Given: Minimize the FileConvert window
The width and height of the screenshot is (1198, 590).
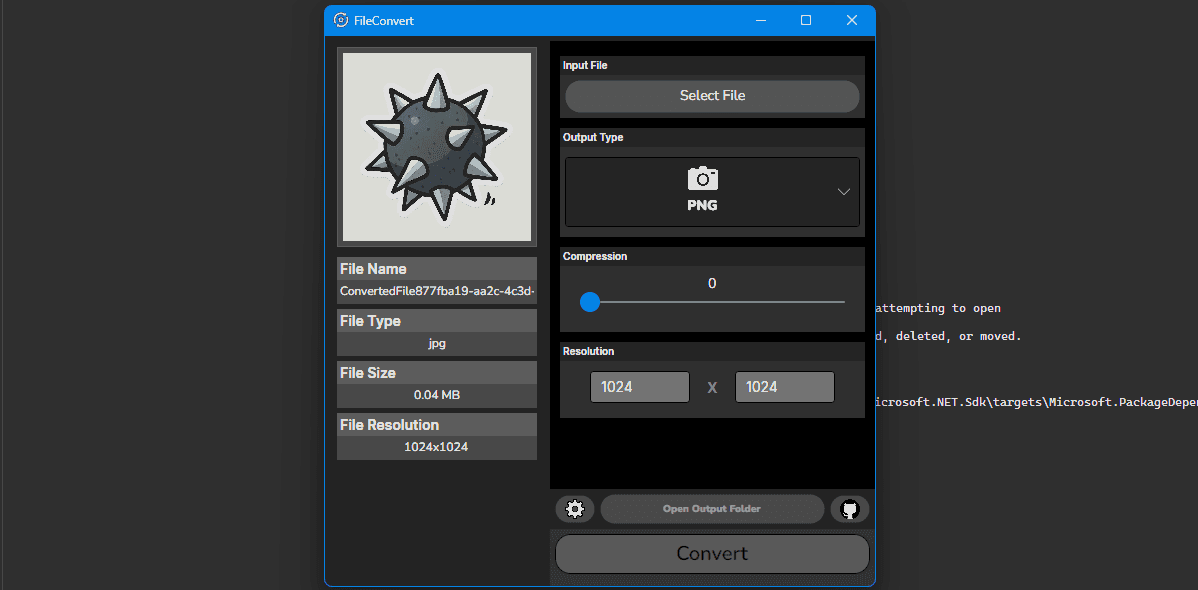Looking at the screenshot, I should [760, 20].
